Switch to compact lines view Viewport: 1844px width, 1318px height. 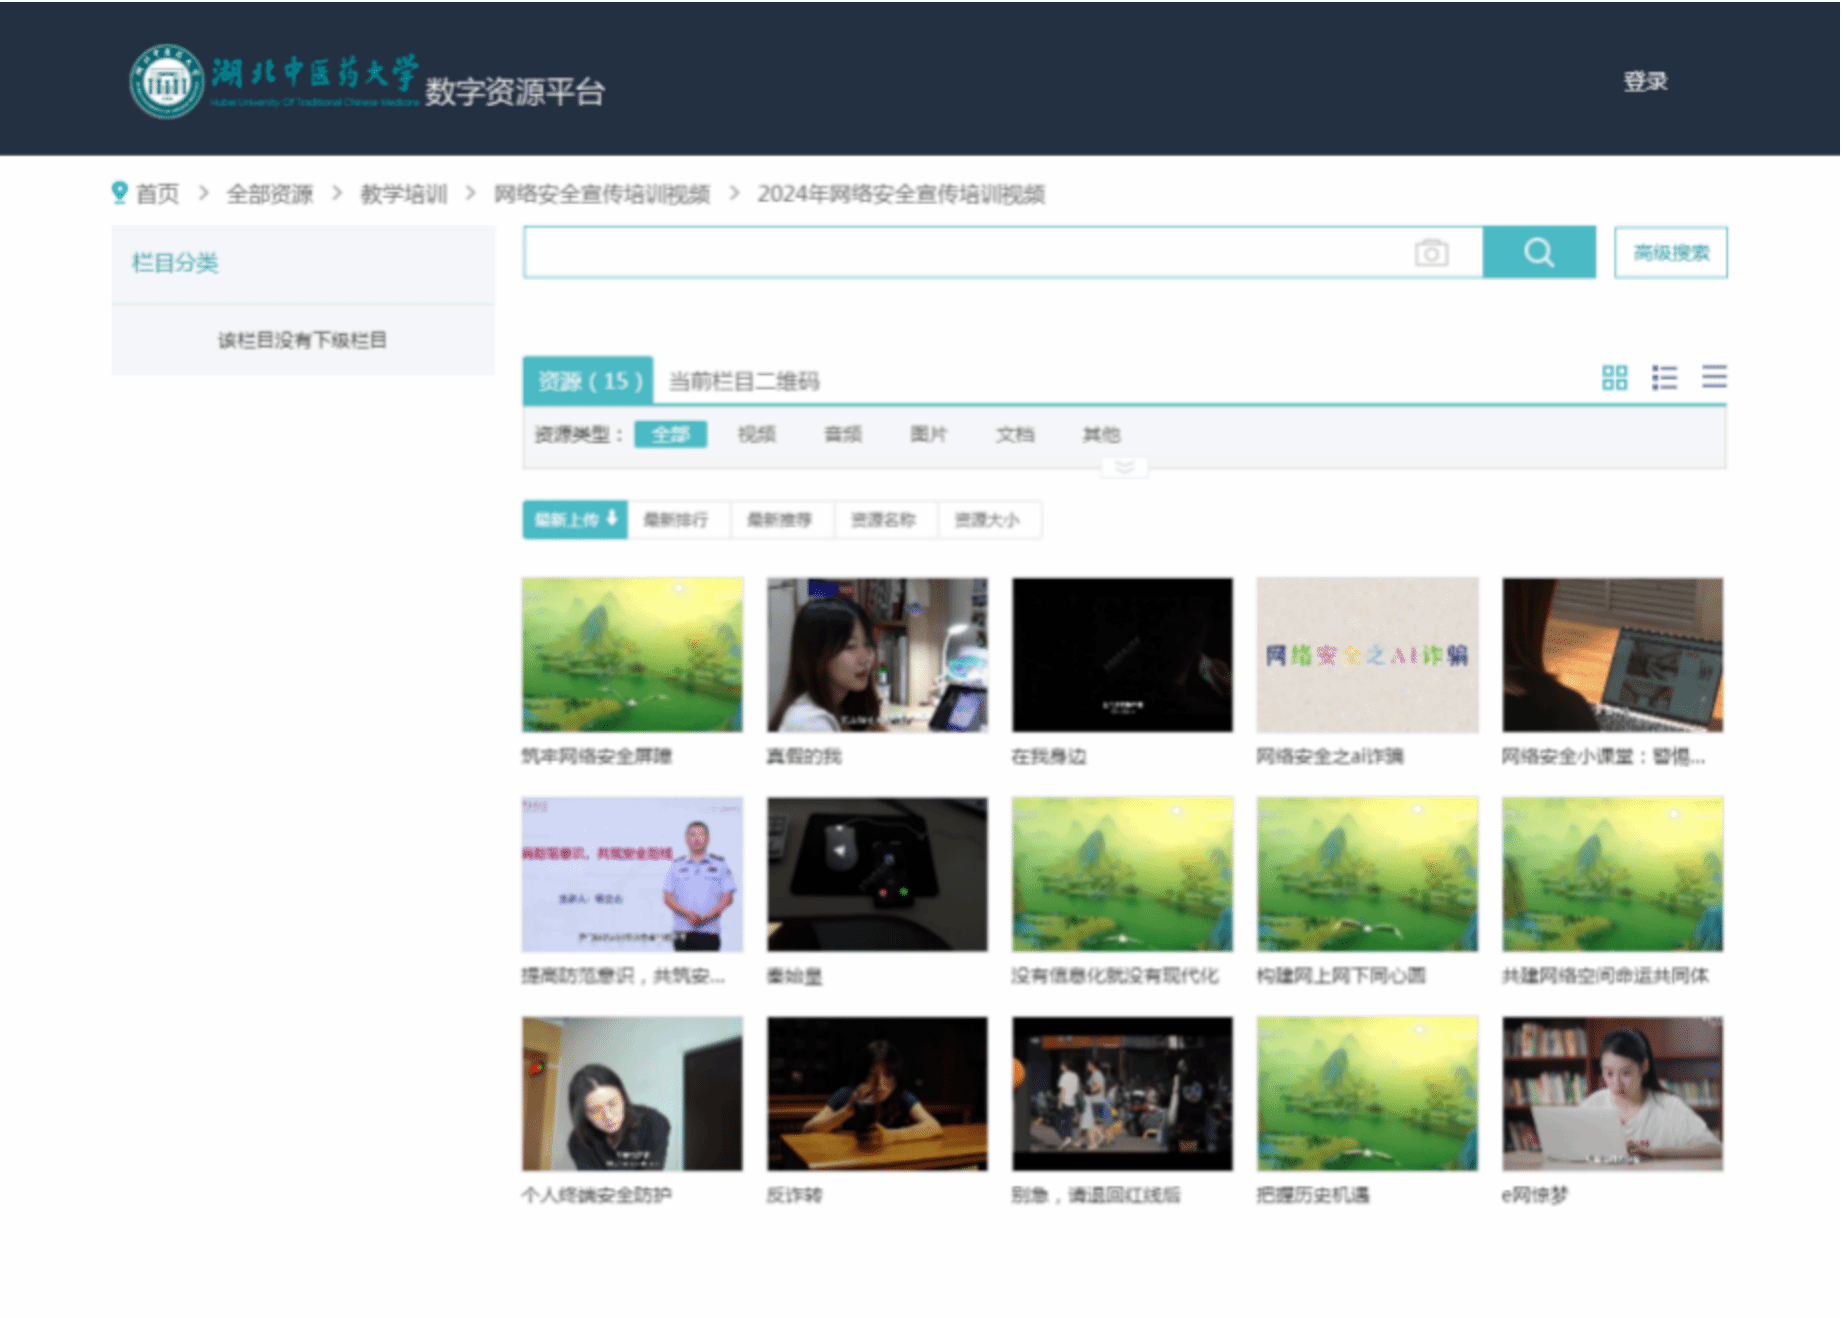[x=1714, y=377]
